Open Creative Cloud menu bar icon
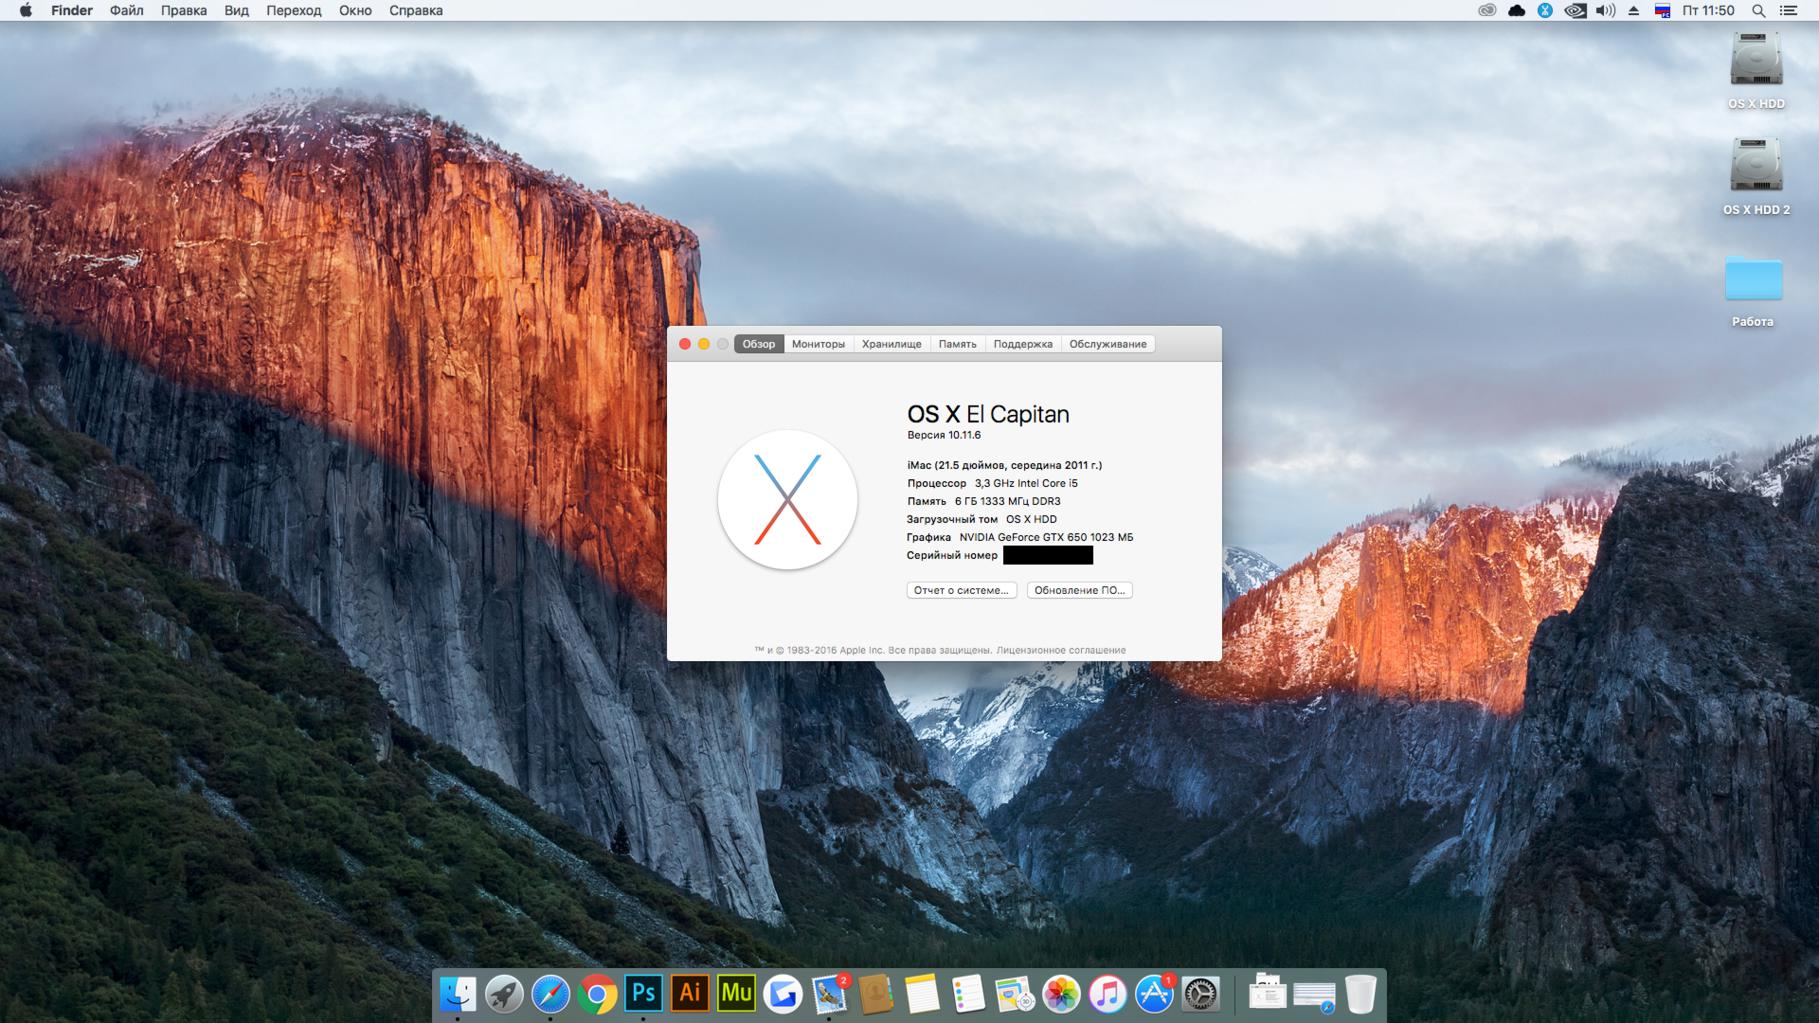1819x1023 pixels. pos(1487,10)
